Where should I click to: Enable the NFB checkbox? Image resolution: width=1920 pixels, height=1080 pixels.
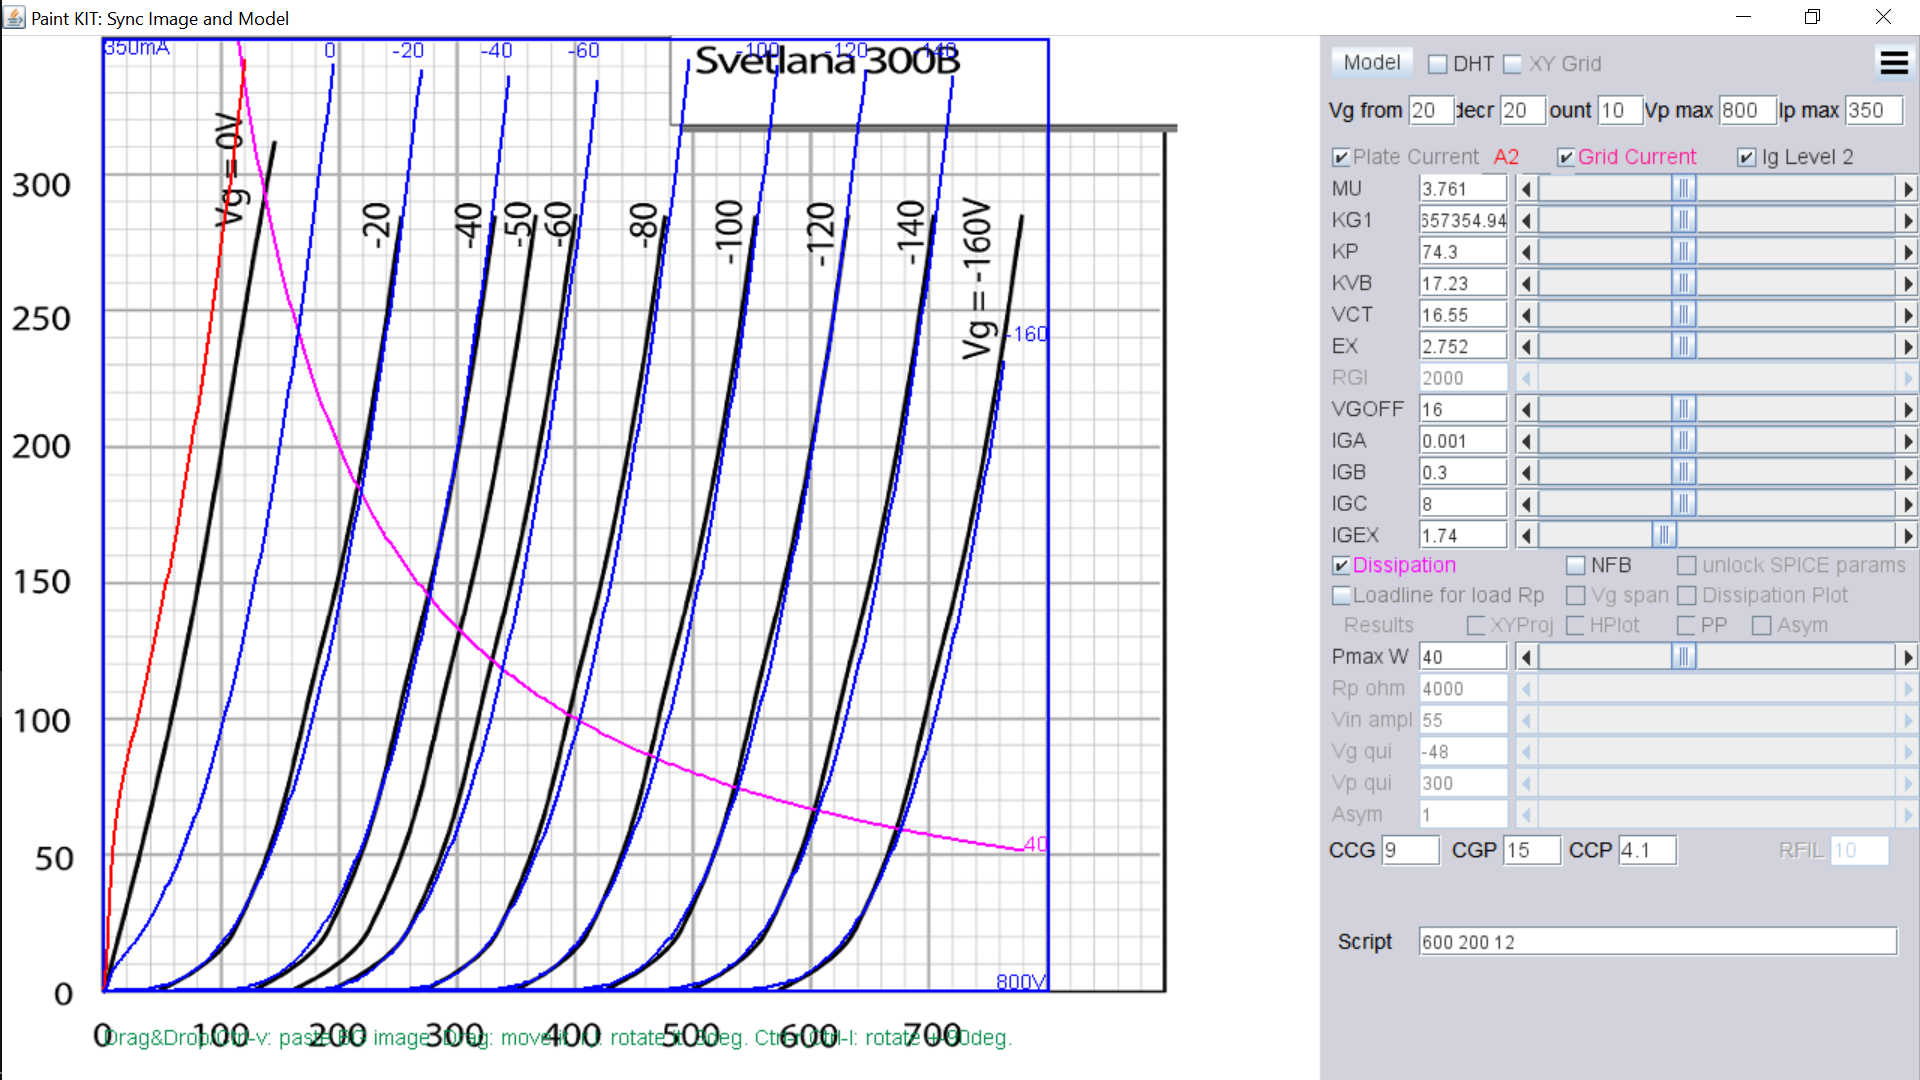1576,566
